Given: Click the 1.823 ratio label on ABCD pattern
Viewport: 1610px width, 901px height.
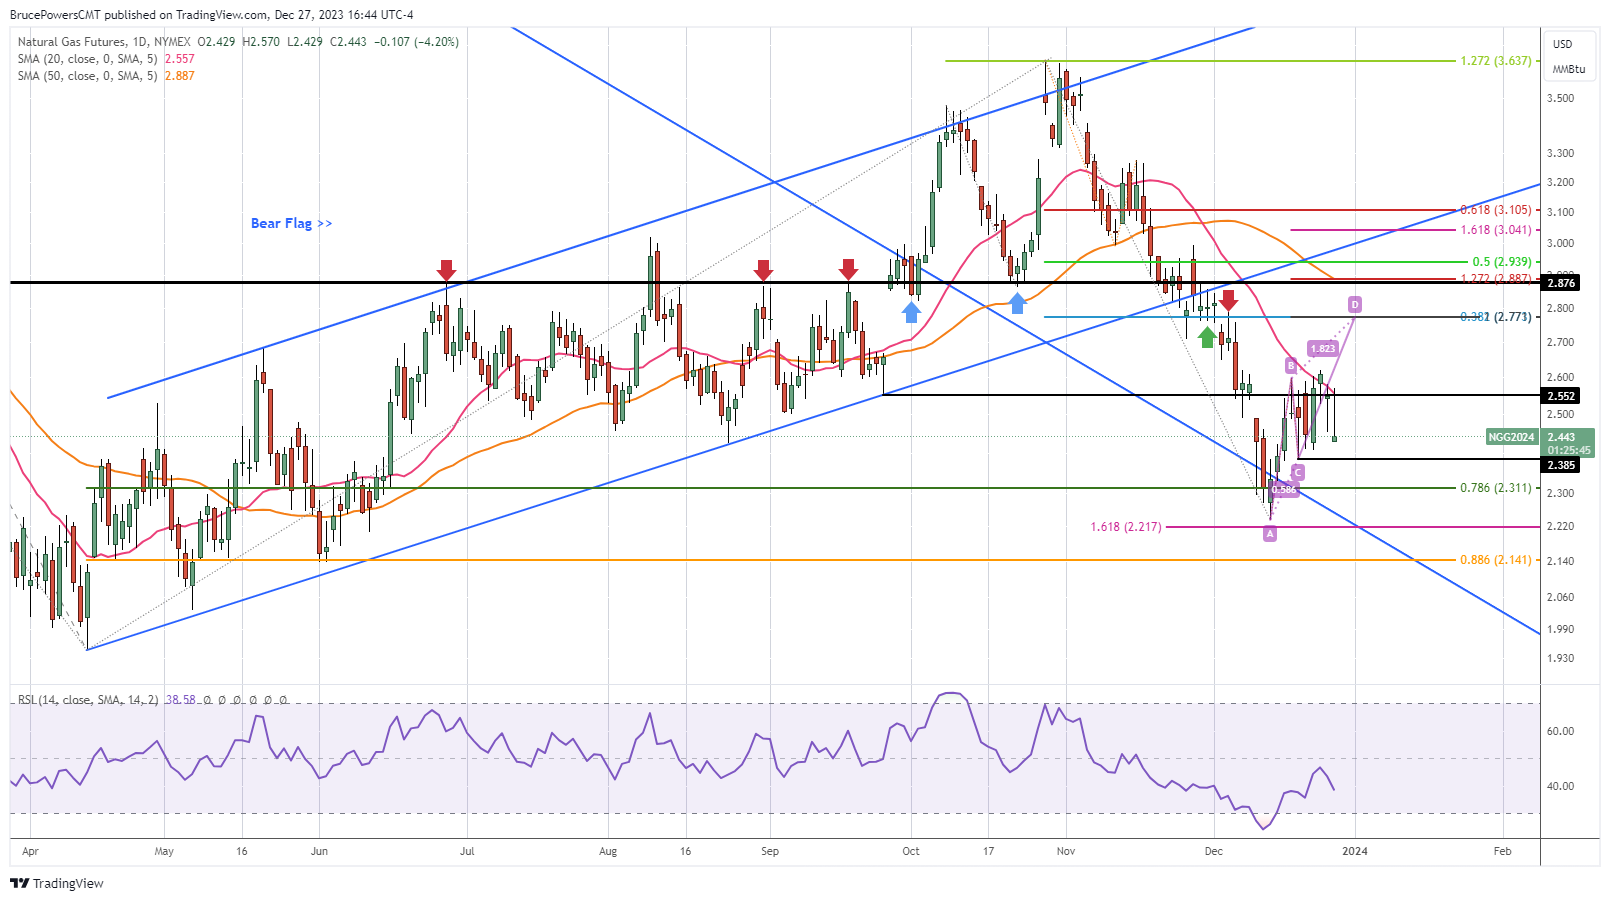Looking at the screenshot, I should coord(1323,349).
